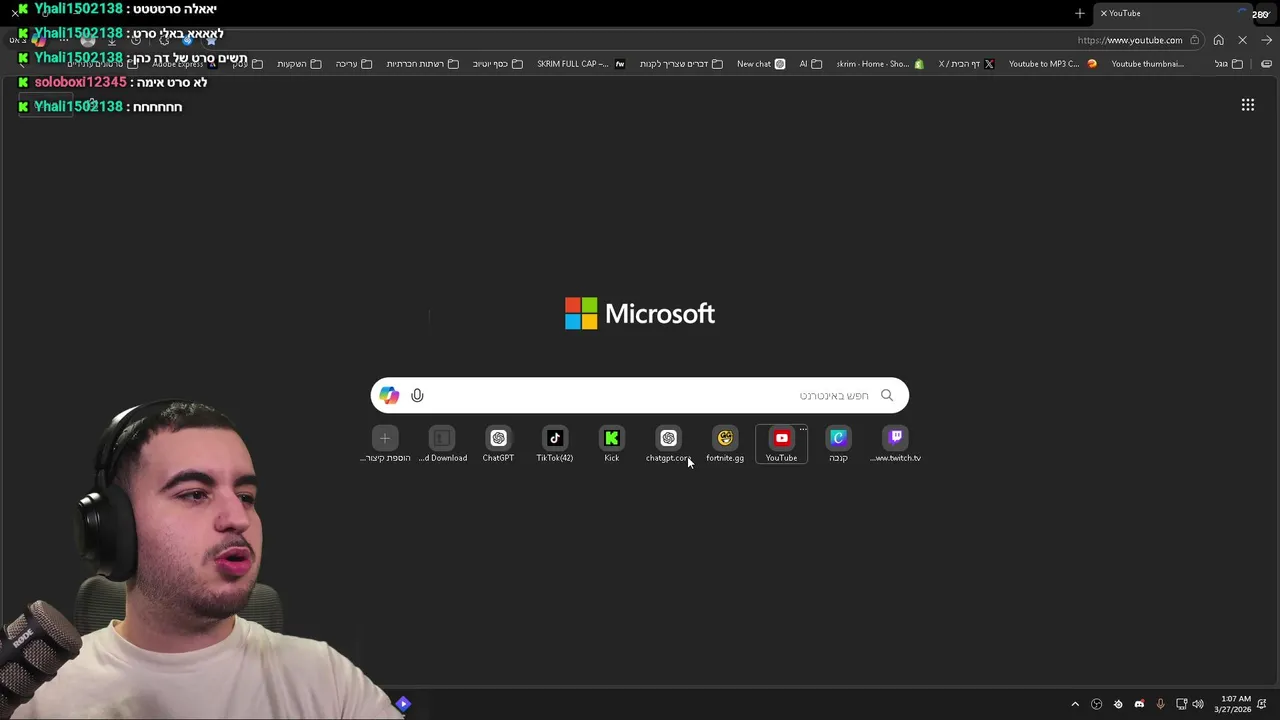Viewport: 1280px width, 720px height.
Task: Show hidden tray icons chevron
Action: [1075, 704]
